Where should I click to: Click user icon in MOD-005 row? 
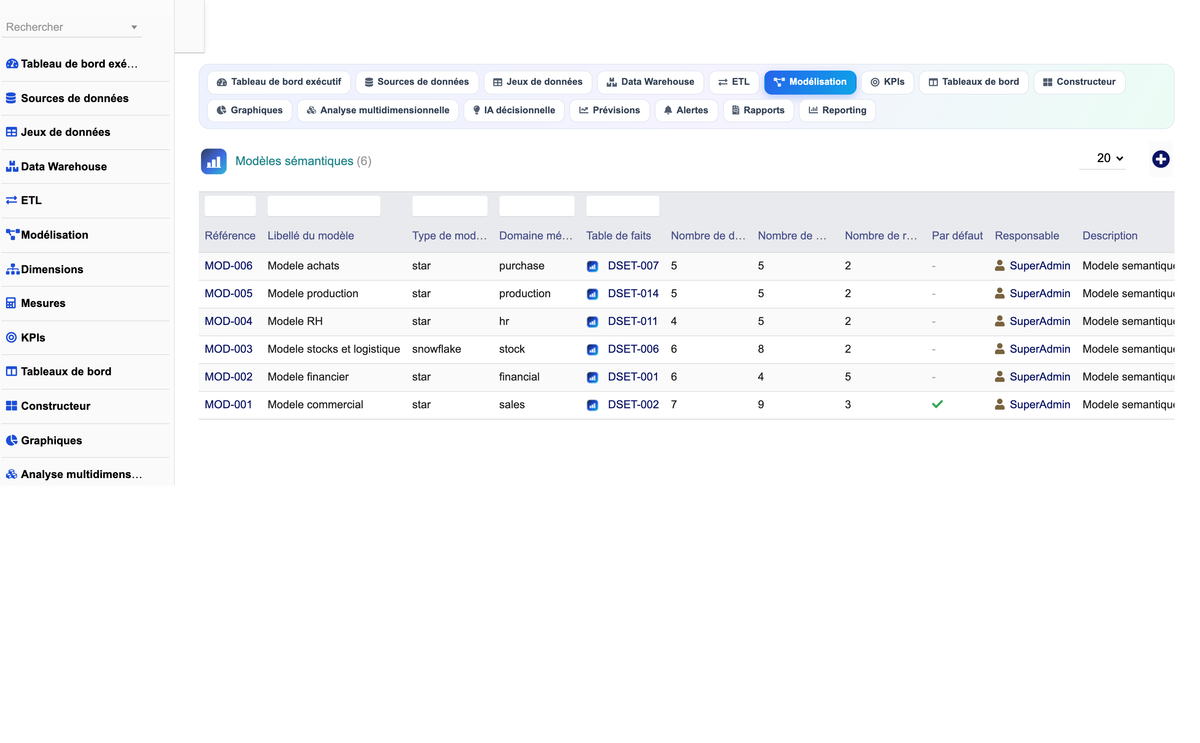point(1000,294)
